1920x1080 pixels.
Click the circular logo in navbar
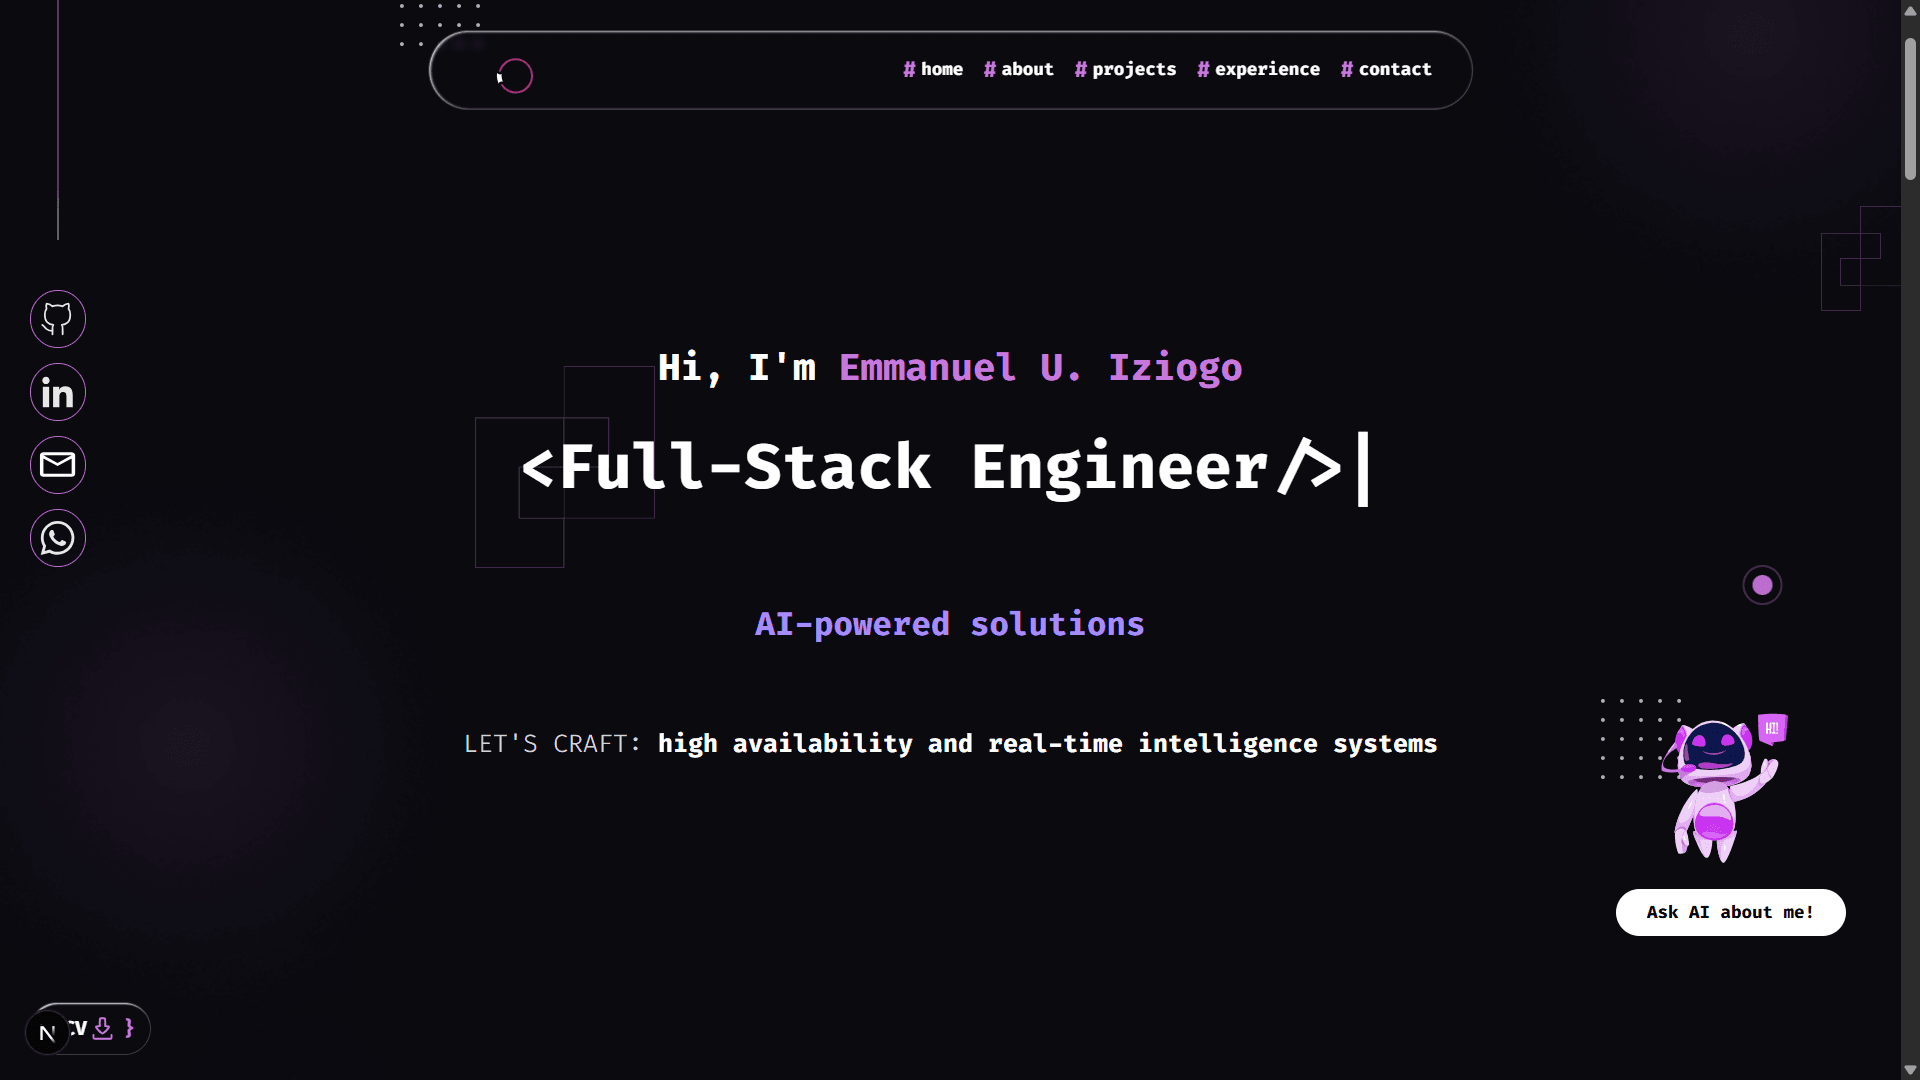point(515,76)
